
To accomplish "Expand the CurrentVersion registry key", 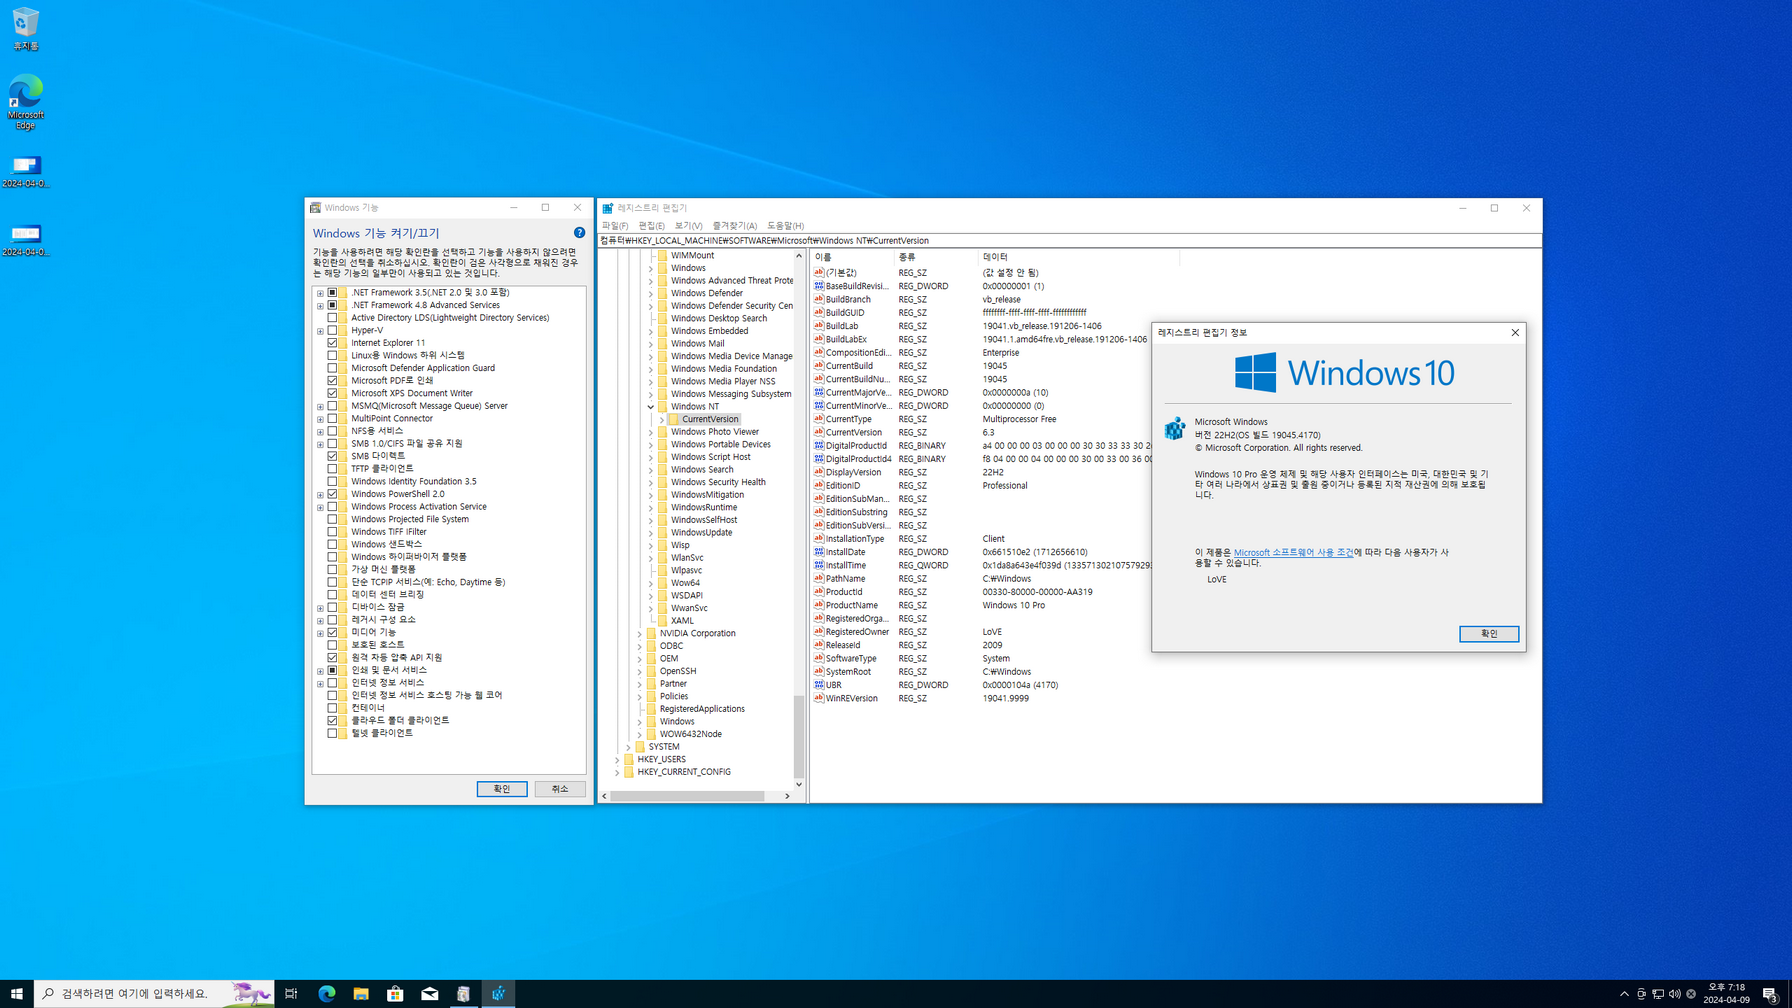I will click(662, 419).
